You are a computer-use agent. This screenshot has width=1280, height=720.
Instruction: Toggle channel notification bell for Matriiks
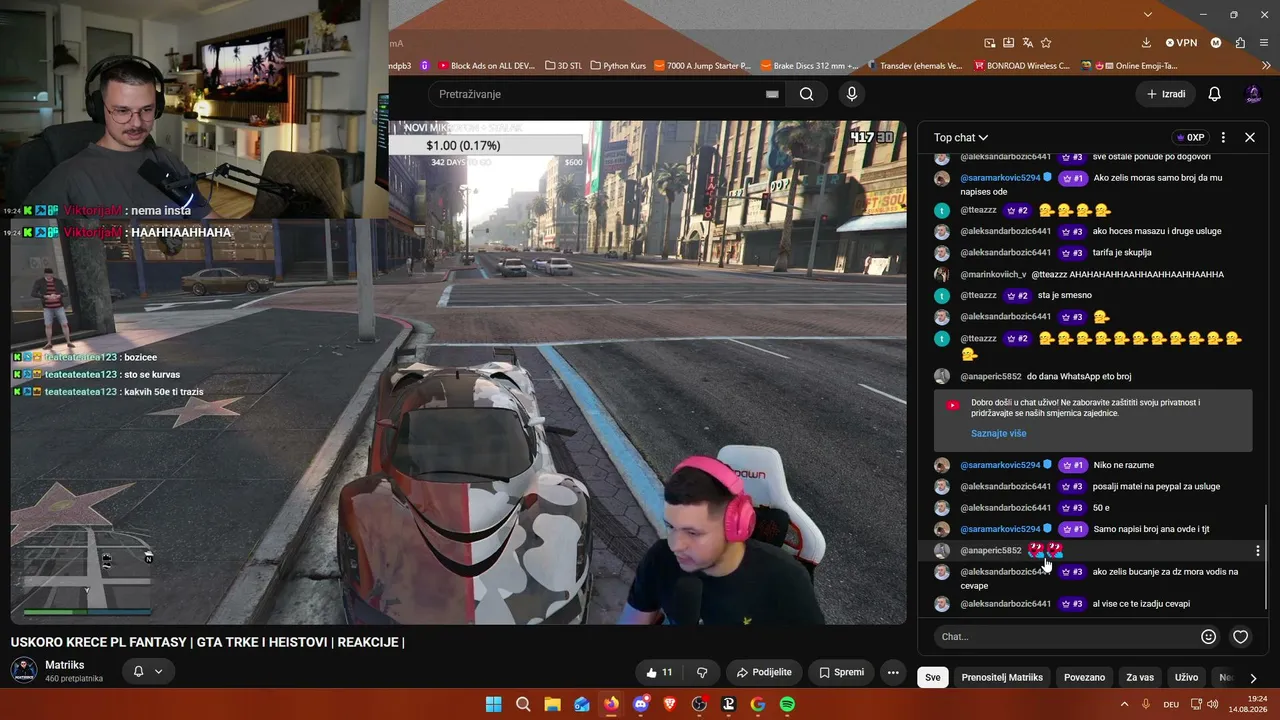coord(147,671)
